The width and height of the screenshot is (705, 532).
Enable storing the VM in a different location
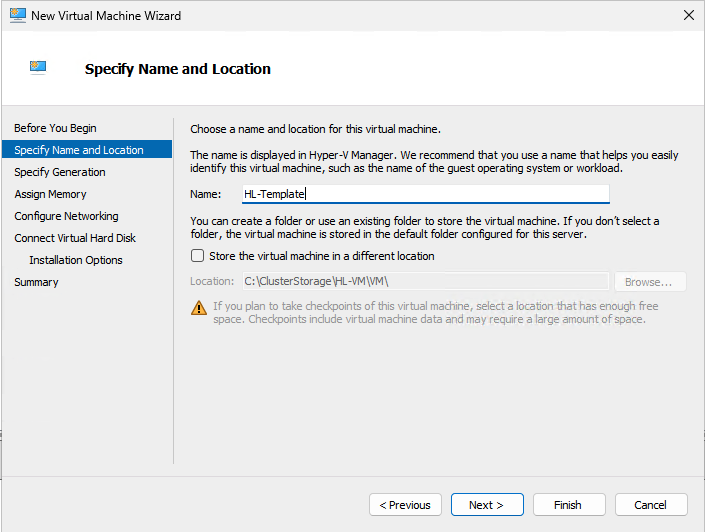197,256
